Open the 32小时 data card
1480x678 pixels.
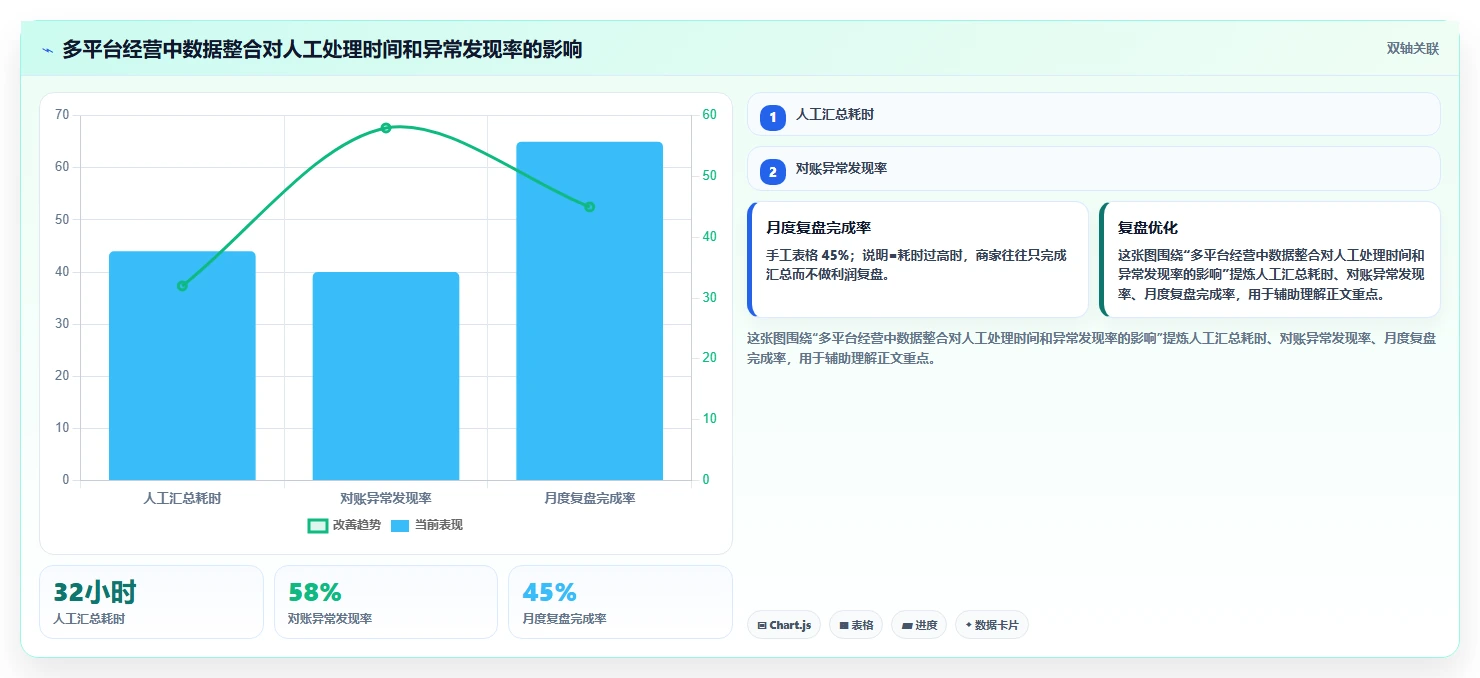[151, 602]
